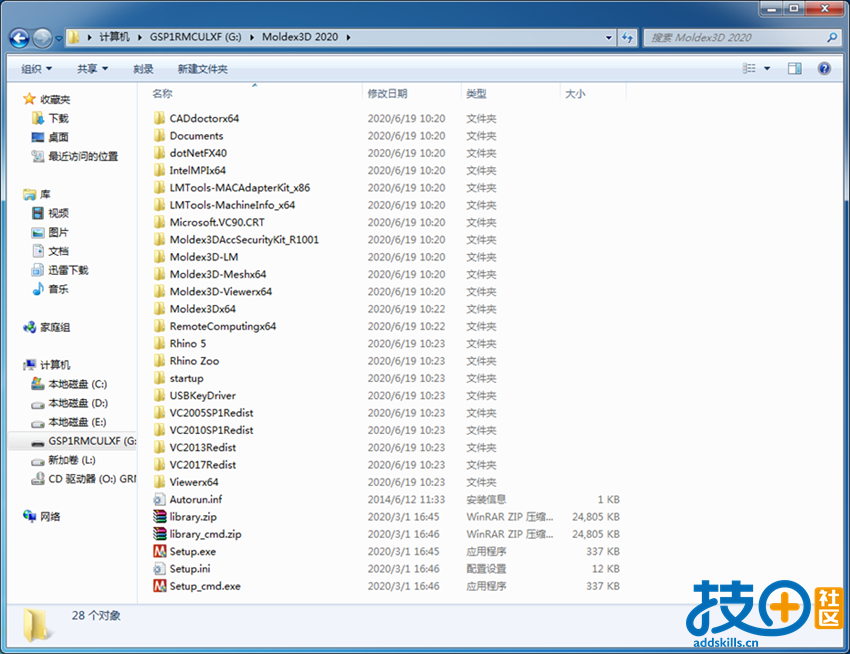Open the 视频 library

59,213
